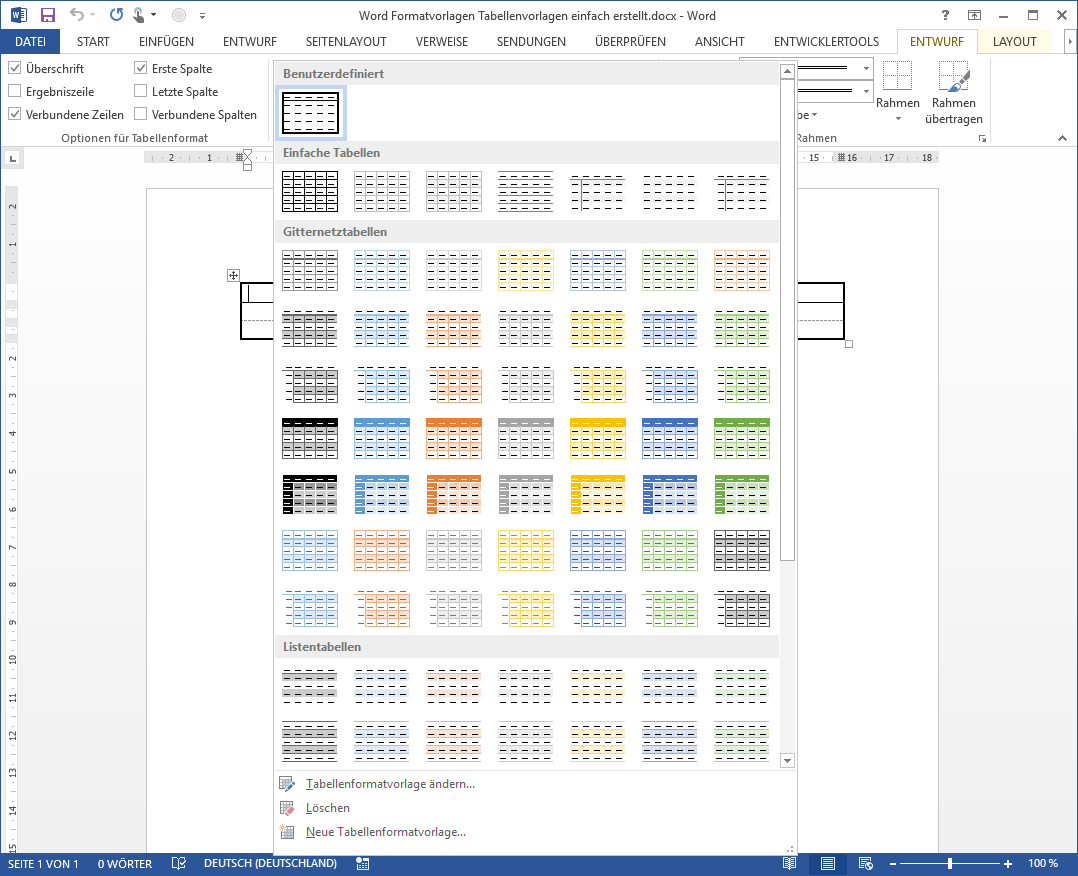Select the green header grid table style
This screenshot has height=876, width=1078.
742,439
